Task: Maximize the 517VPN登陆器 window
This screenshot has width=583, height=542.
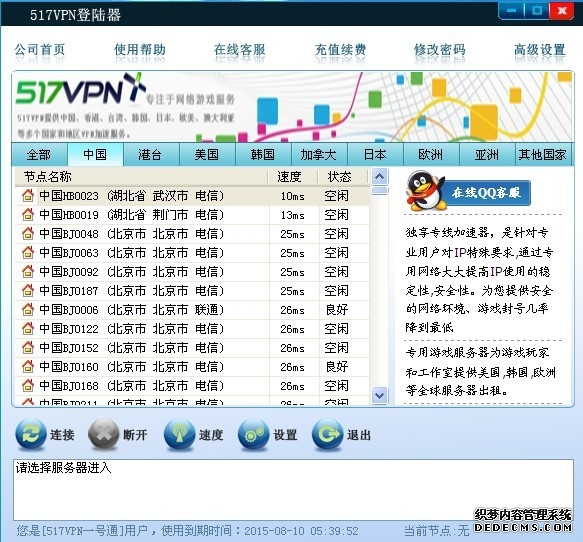Action: tap(537, 11)
